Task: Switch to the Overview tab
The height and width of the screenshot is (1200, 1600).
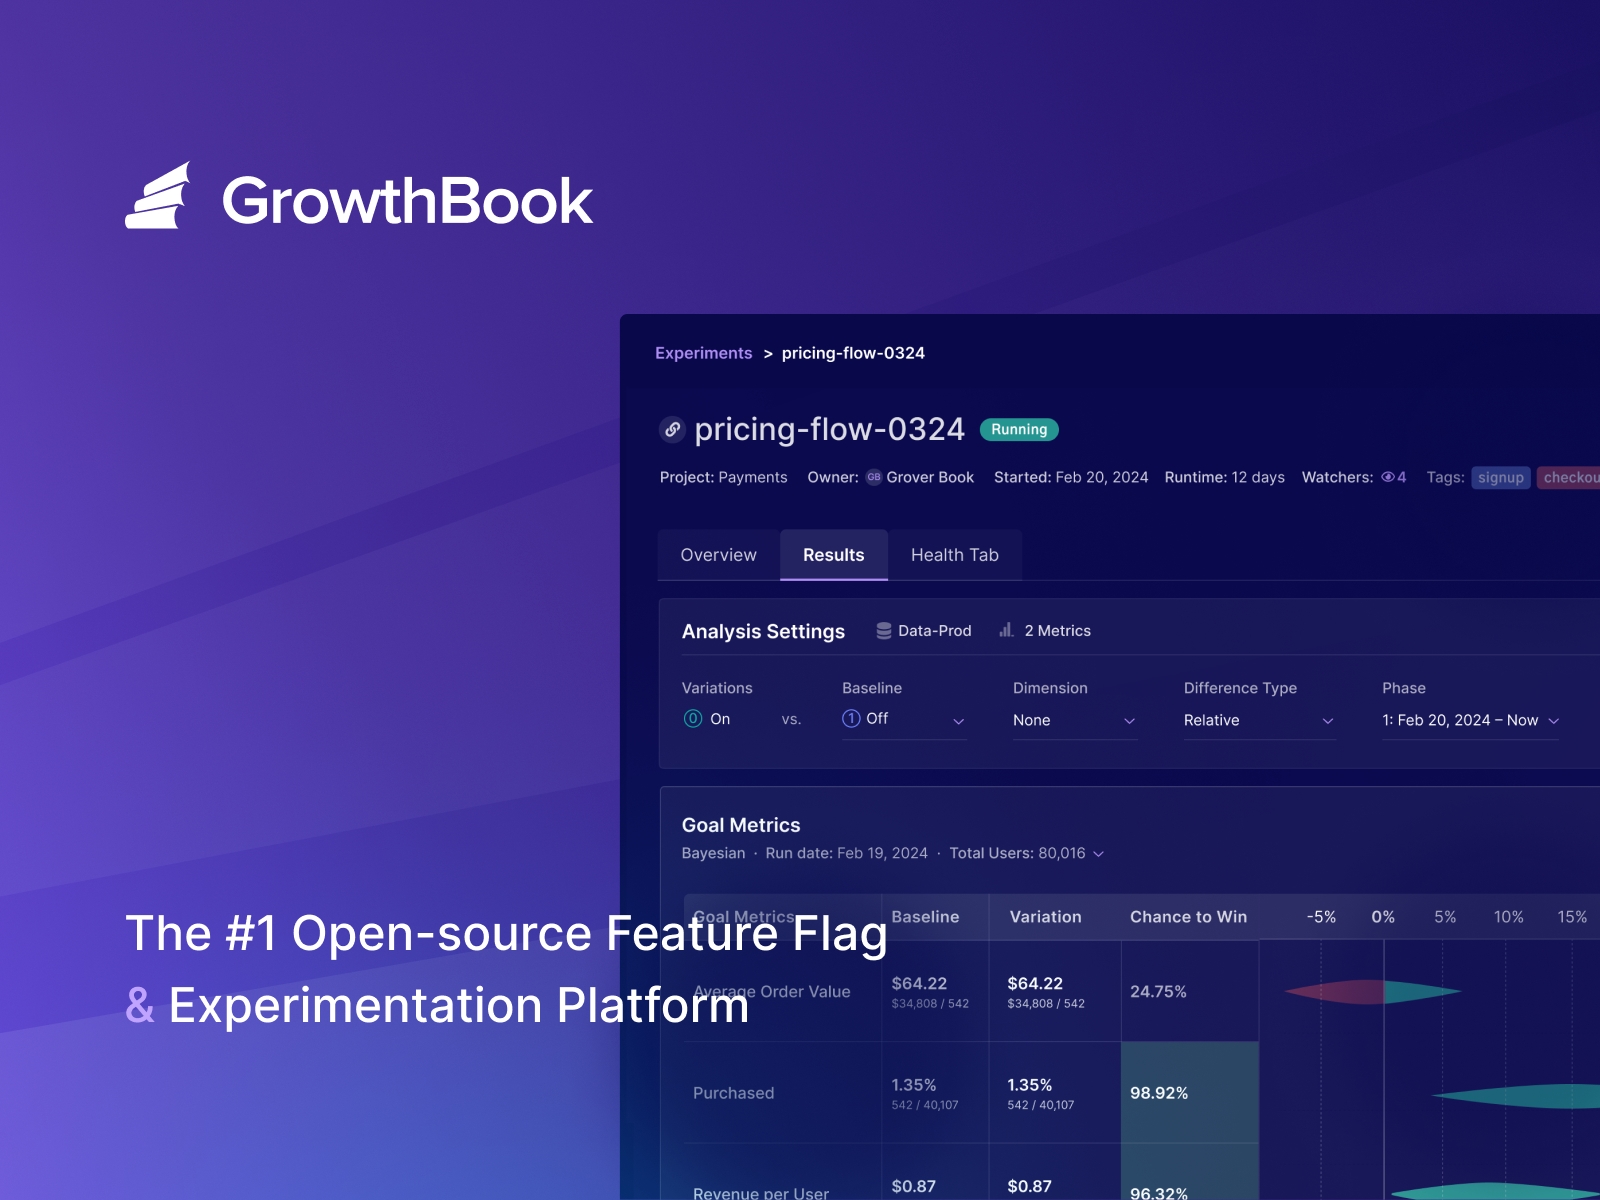Action: (x=718, y=555)
